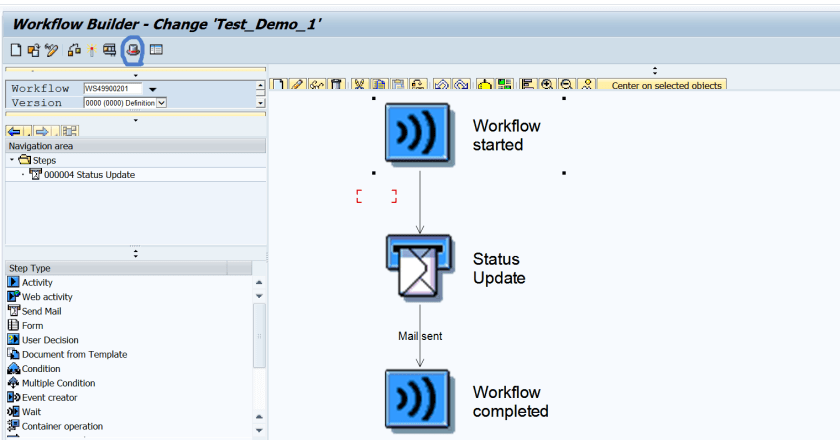Select the Web activity step type

point(47,297)
